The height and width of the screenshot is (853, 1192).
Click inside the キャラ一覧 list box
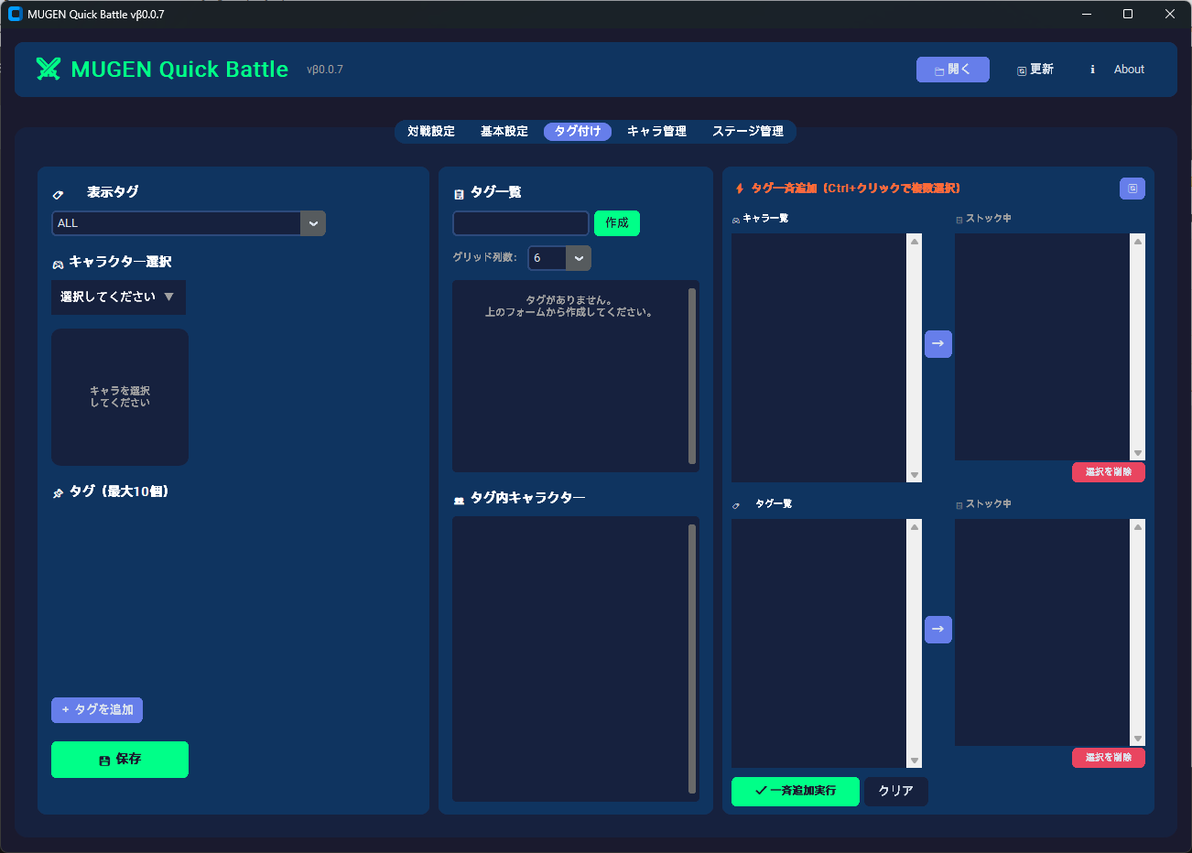click(x=819, y=358)
